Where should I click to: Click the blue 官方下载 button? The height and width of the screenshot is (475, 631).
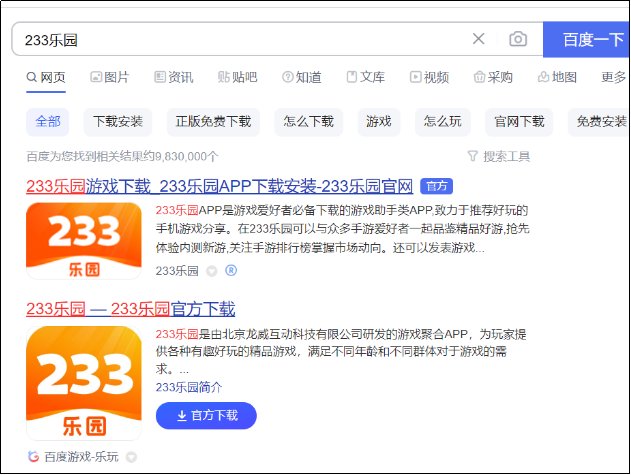pyautogui.click(x=206, y=415)
